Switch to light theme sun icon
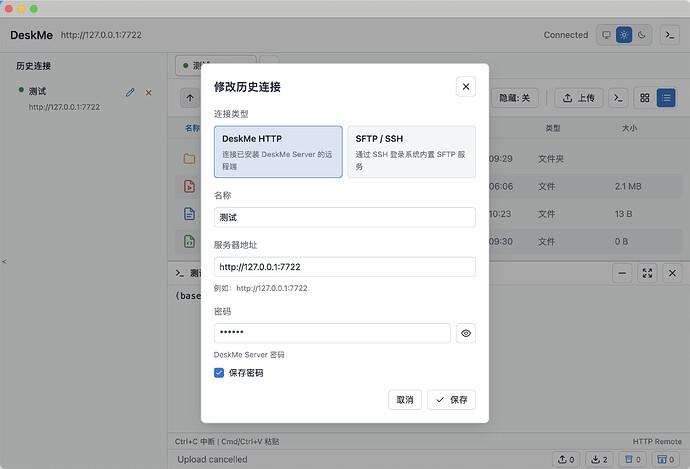The width and height of the screenshot is (690, 469). 624,35
